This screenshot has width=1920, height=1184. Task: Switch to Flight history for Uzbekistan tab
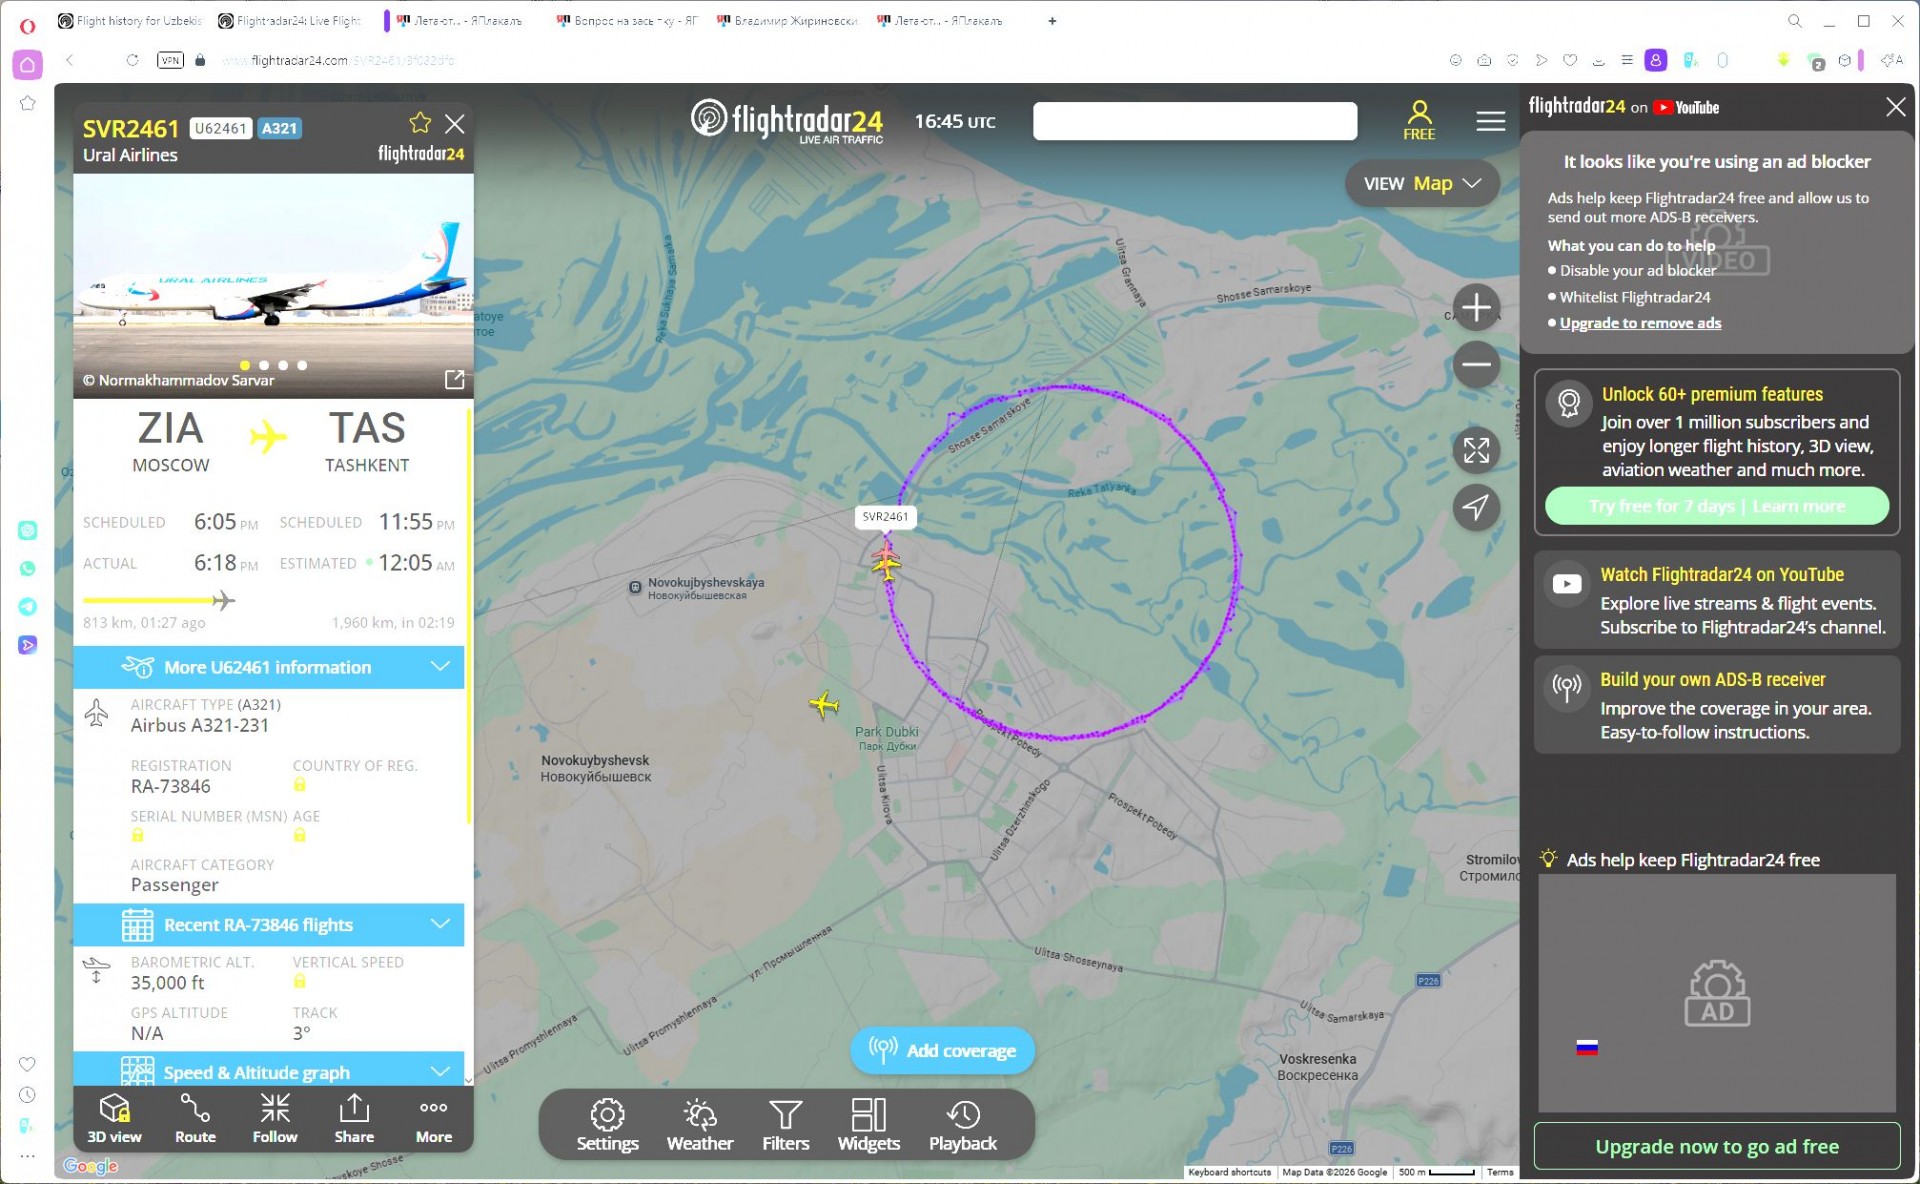click(130, 20)
